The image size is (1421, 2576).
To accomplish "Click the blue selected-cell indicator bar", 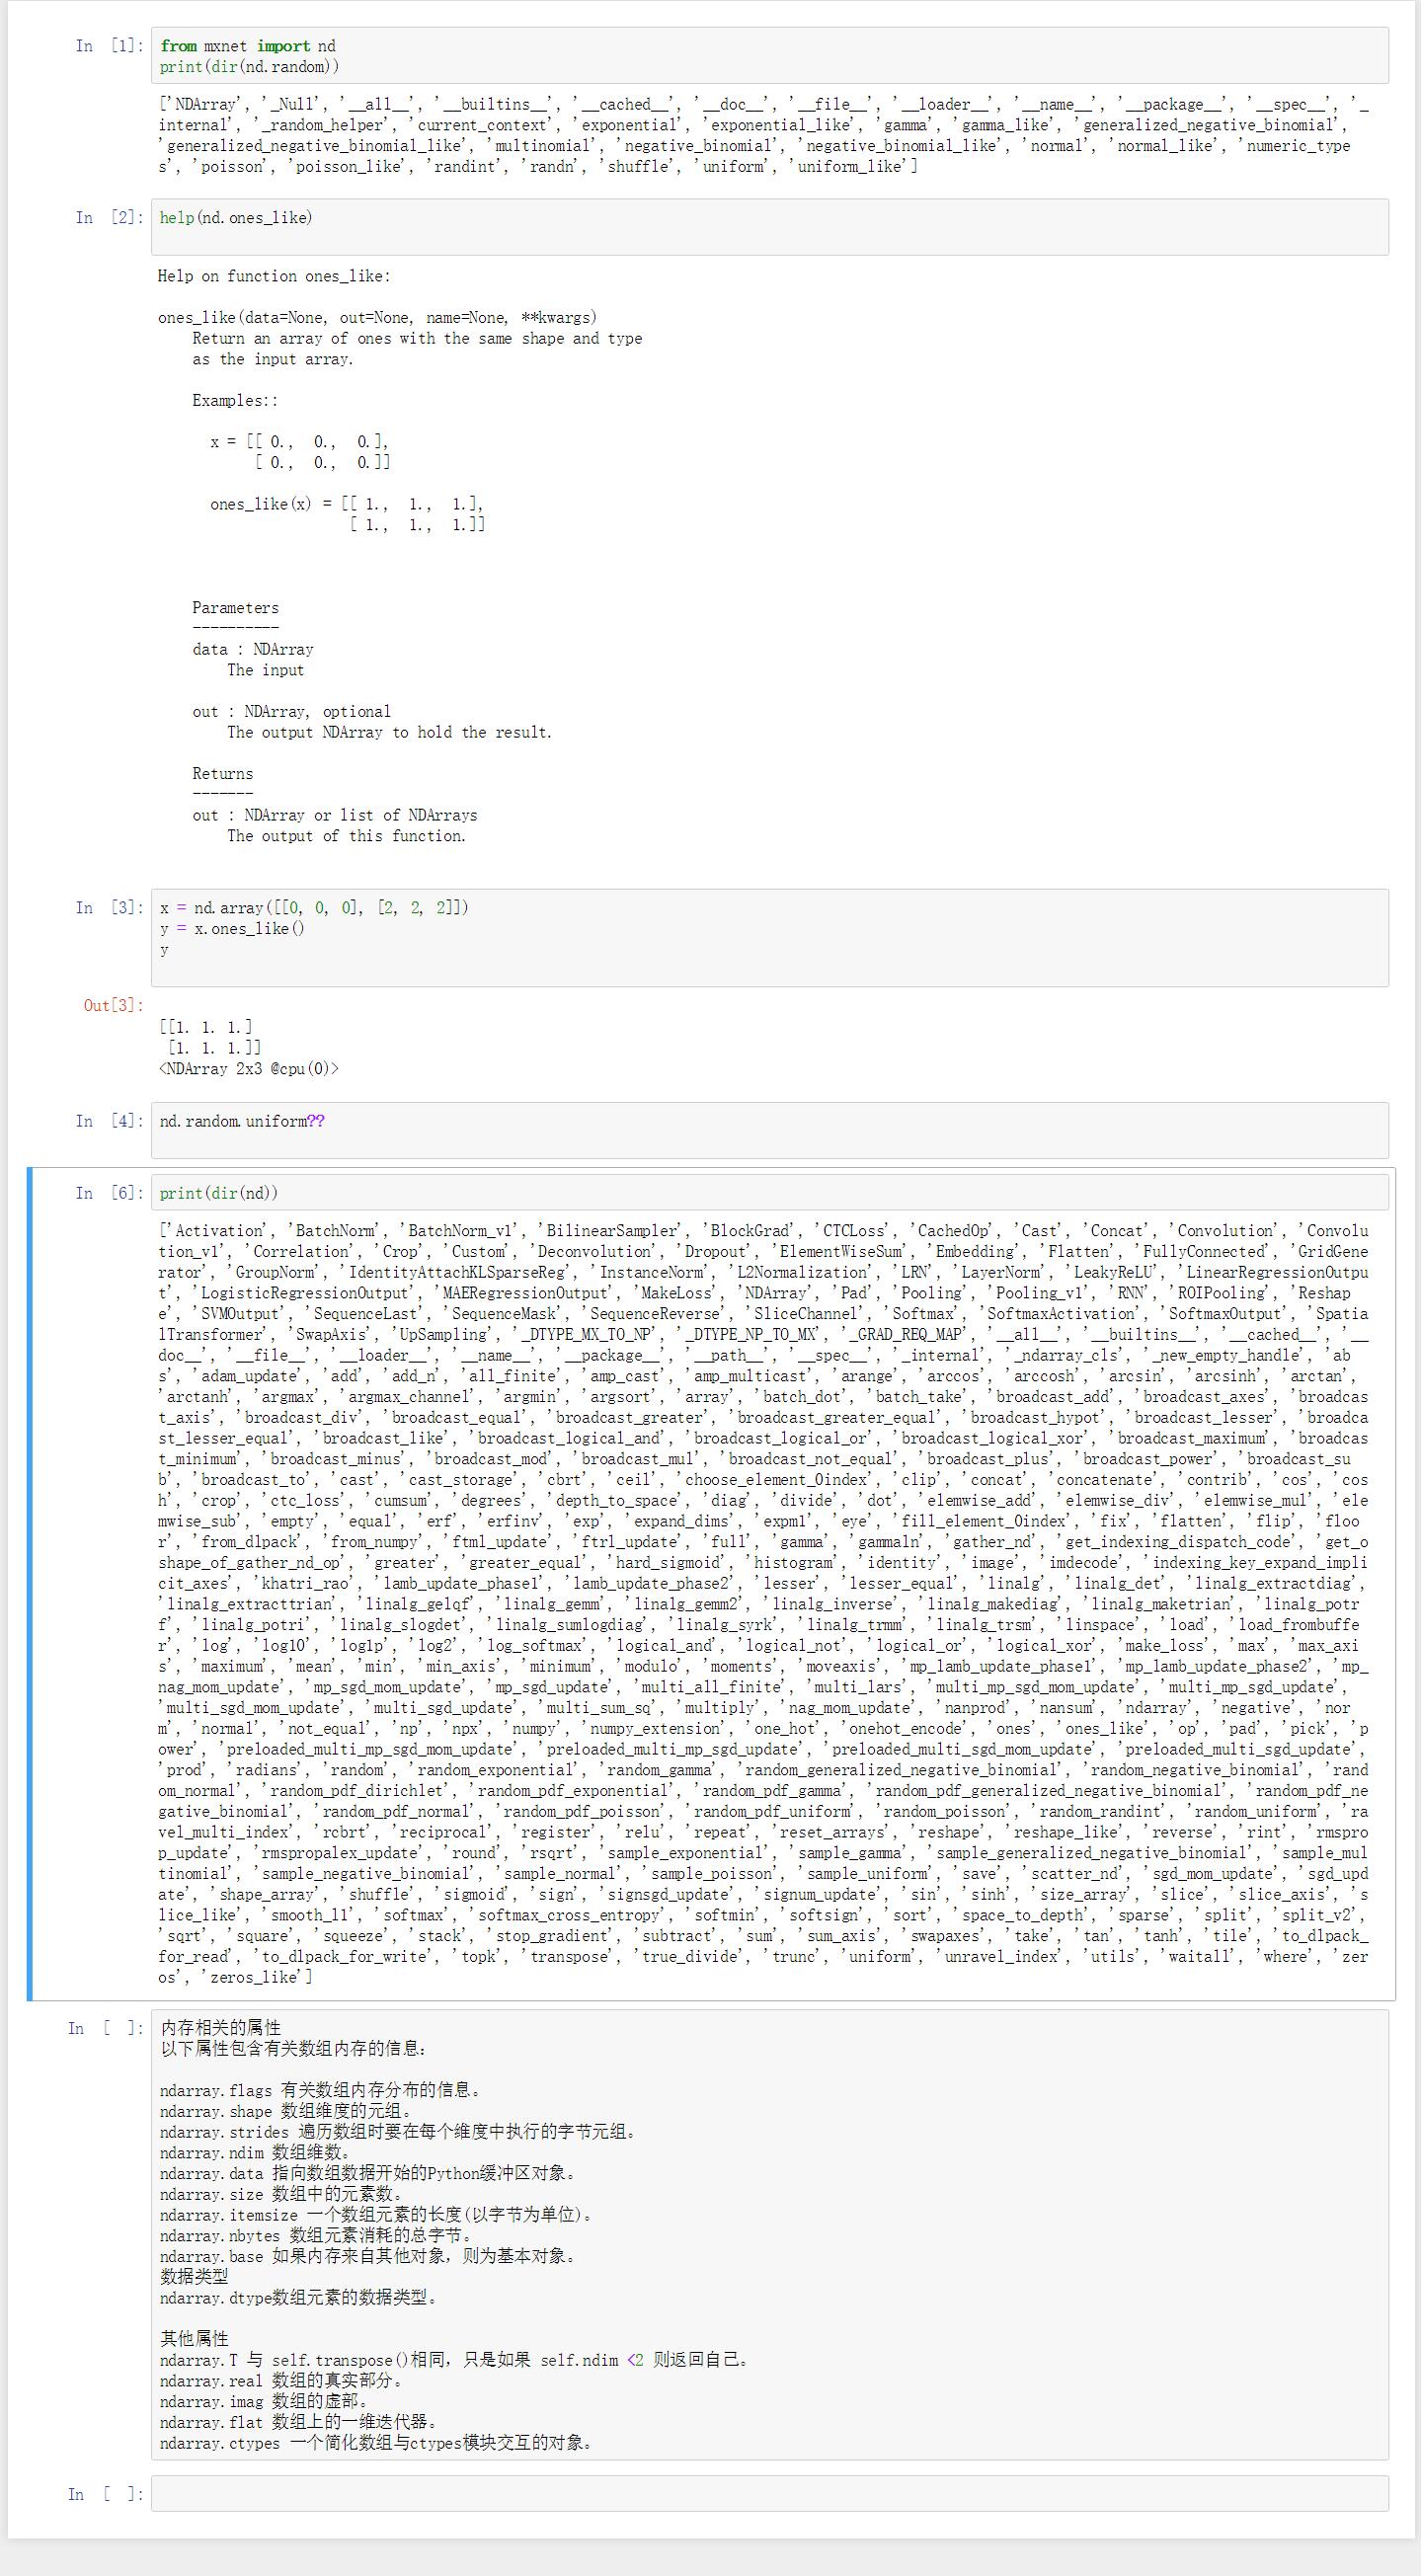I will tap(30, 1583).
